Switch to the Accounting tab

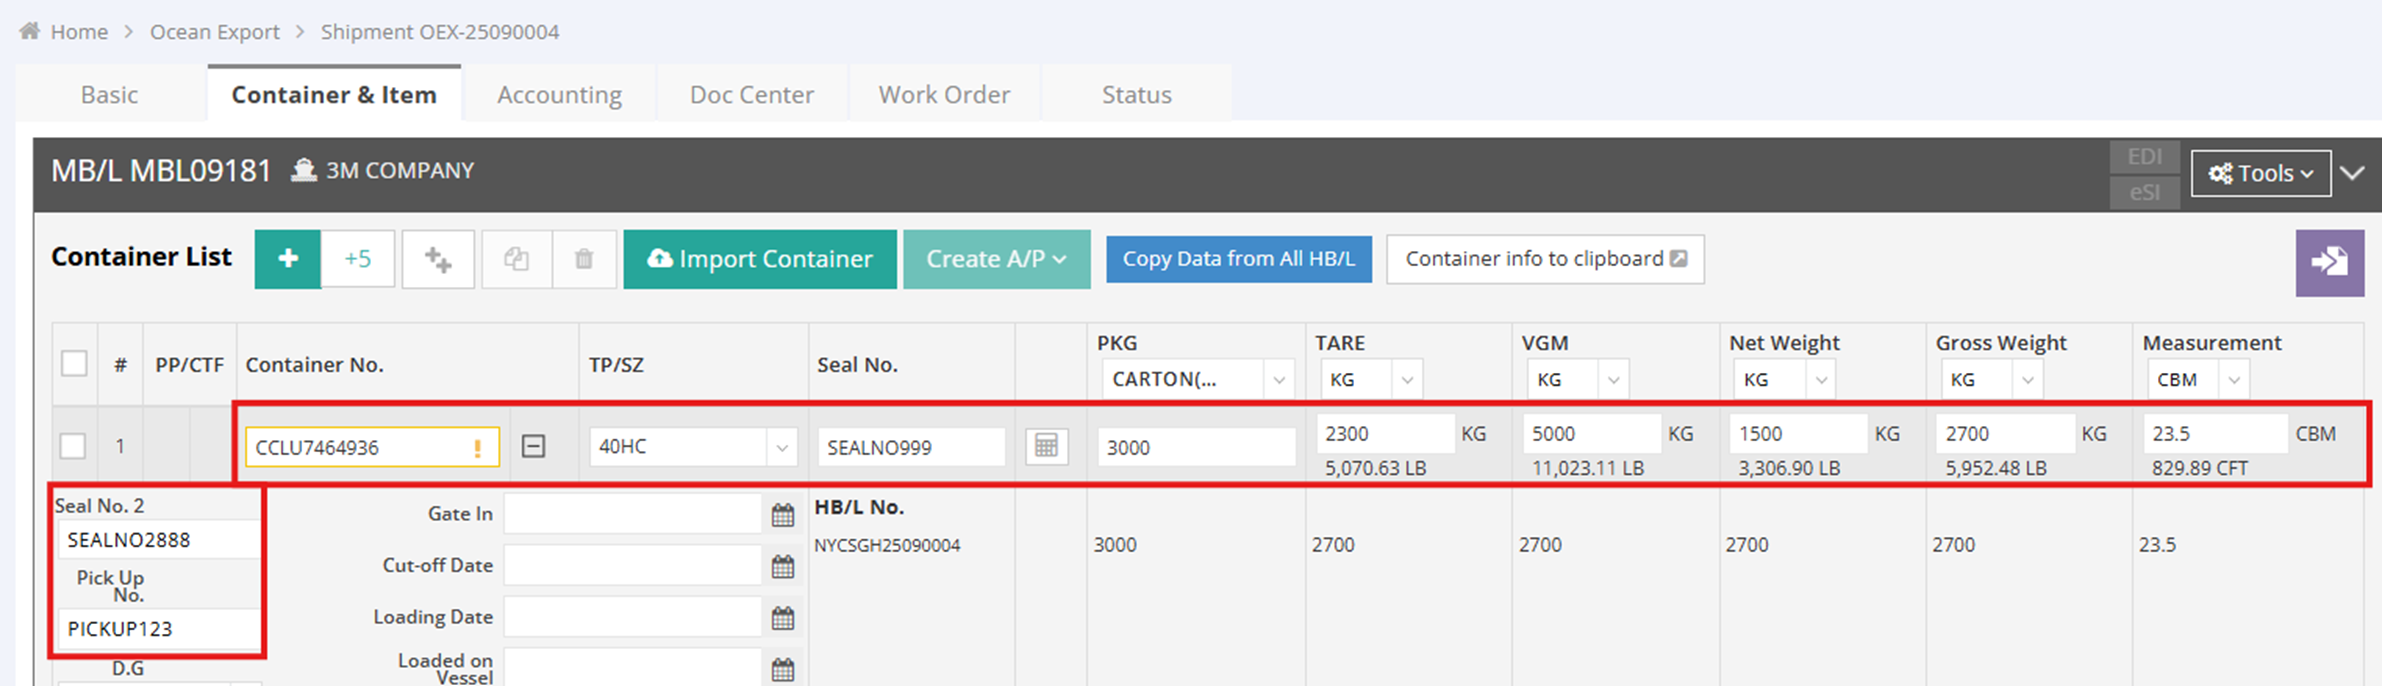559,95
